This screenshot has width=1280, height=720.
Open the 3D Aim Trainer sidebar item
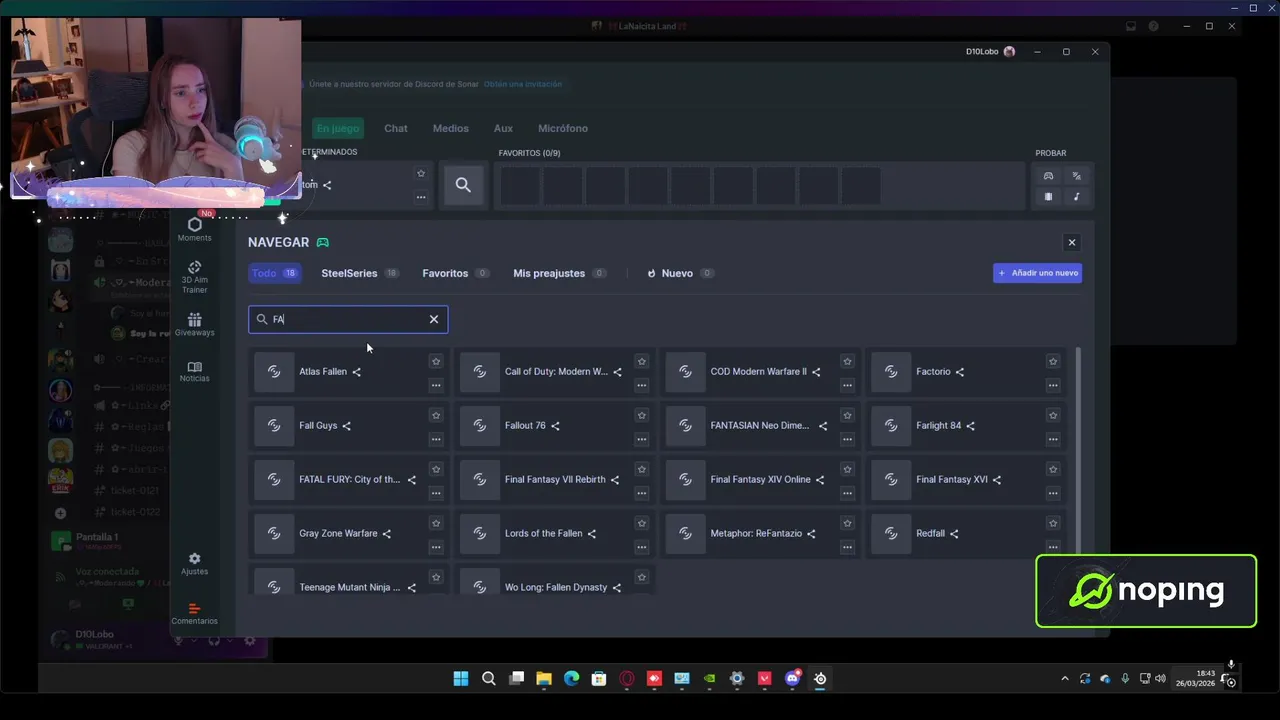coord(194,277)
